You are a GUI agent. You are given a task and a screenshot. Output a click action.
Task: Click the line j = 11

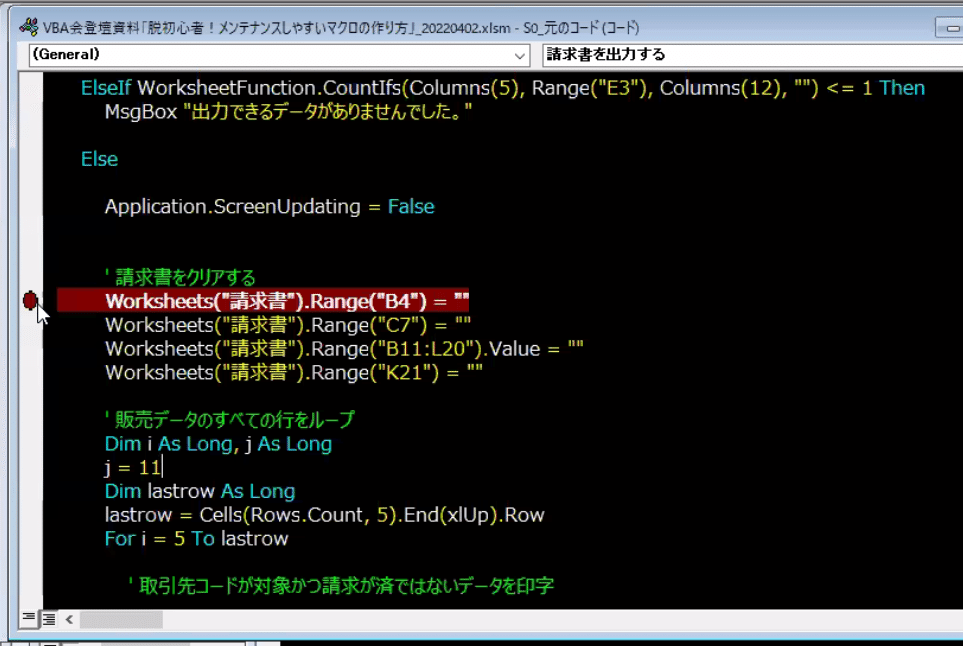pos(133,468)
